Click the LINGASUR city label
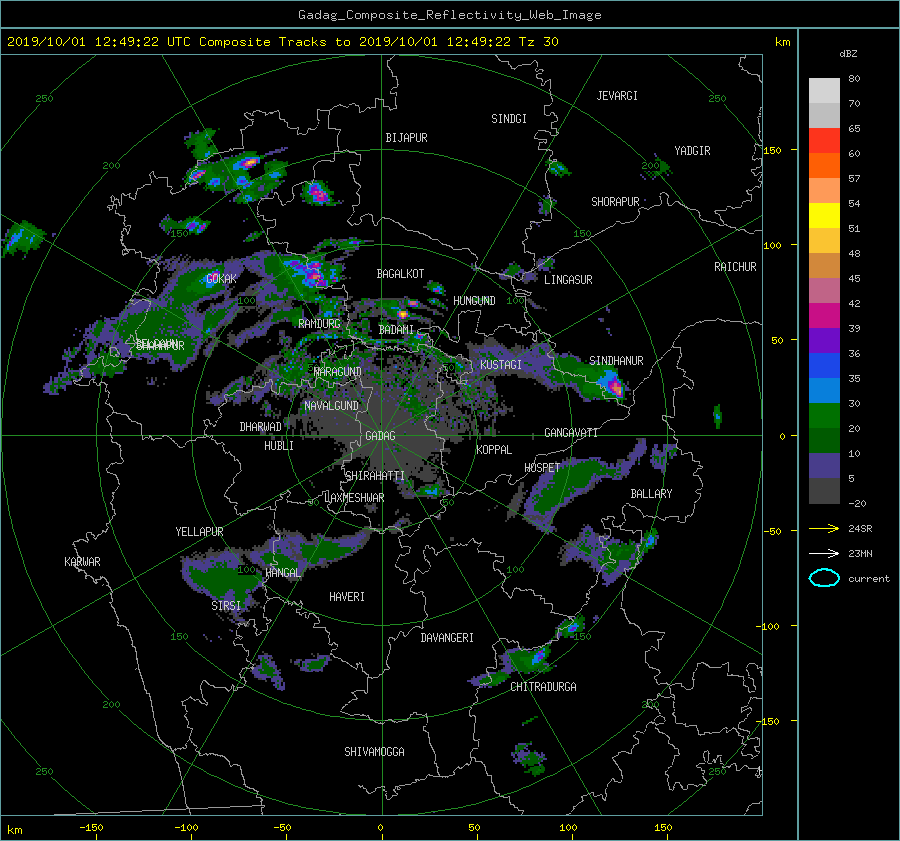Viewport: 900px width, 841px height. tap(568, 280)
